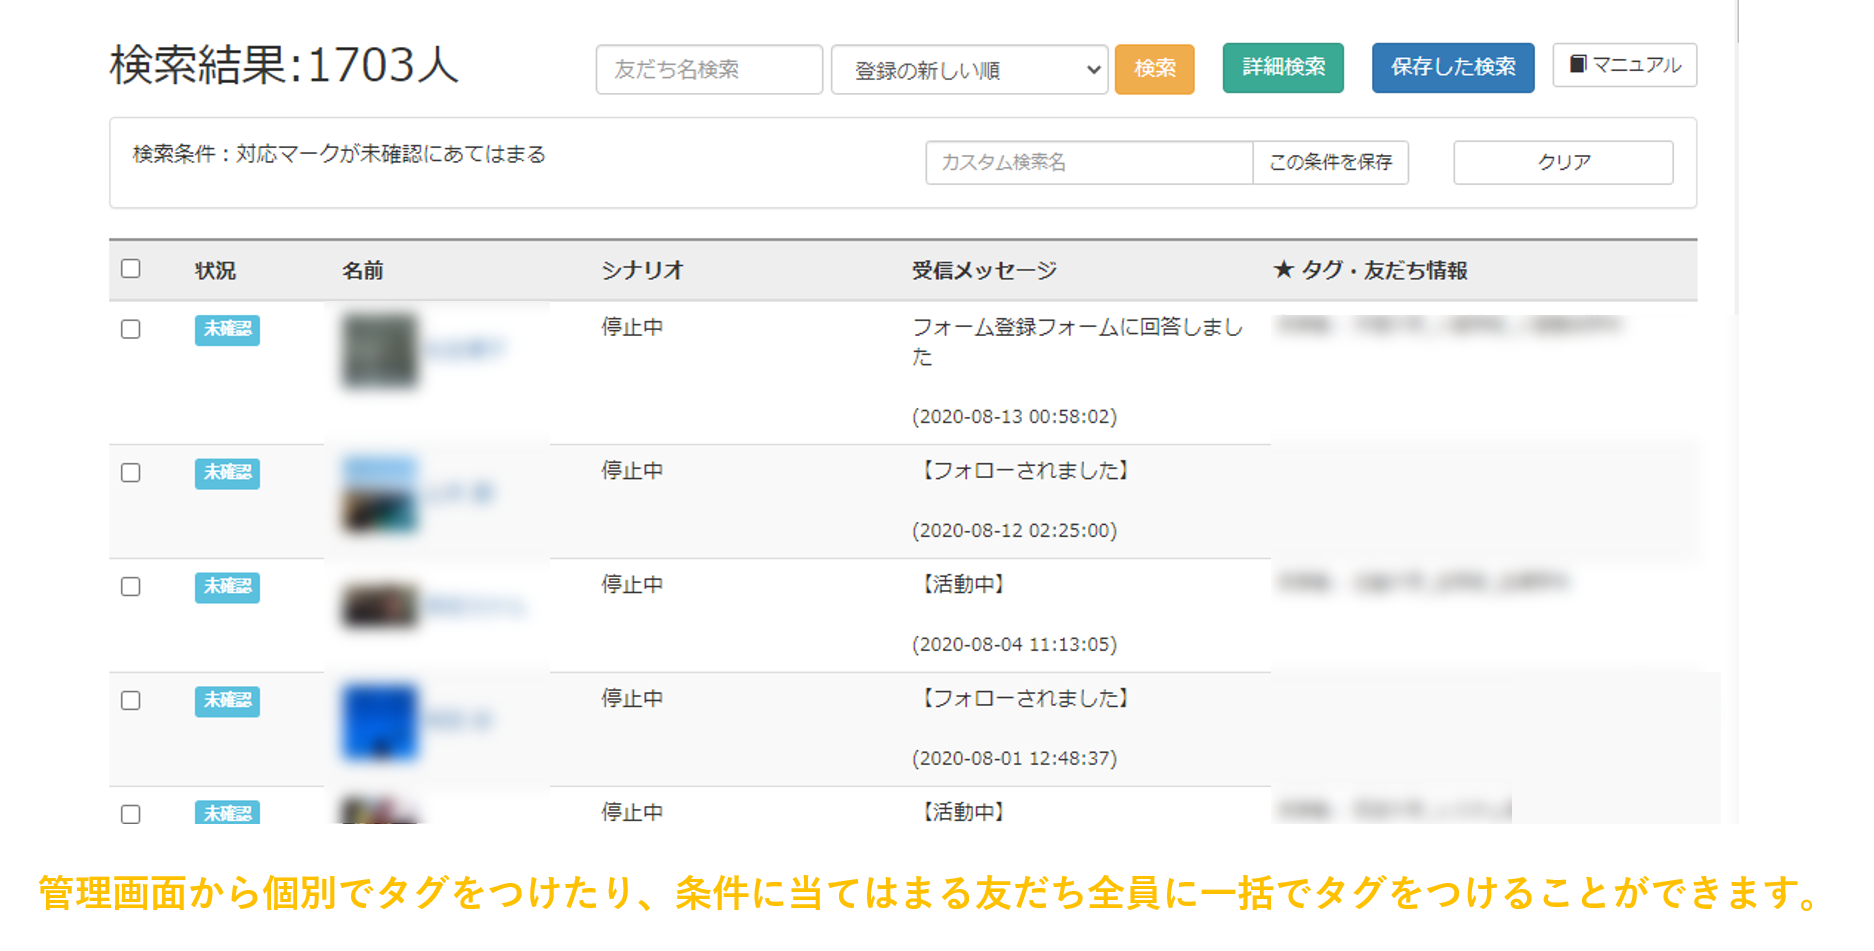Open the マニュアル manual button
The height and width of the screenshot is (951, 1874).
click(1625, 65)
